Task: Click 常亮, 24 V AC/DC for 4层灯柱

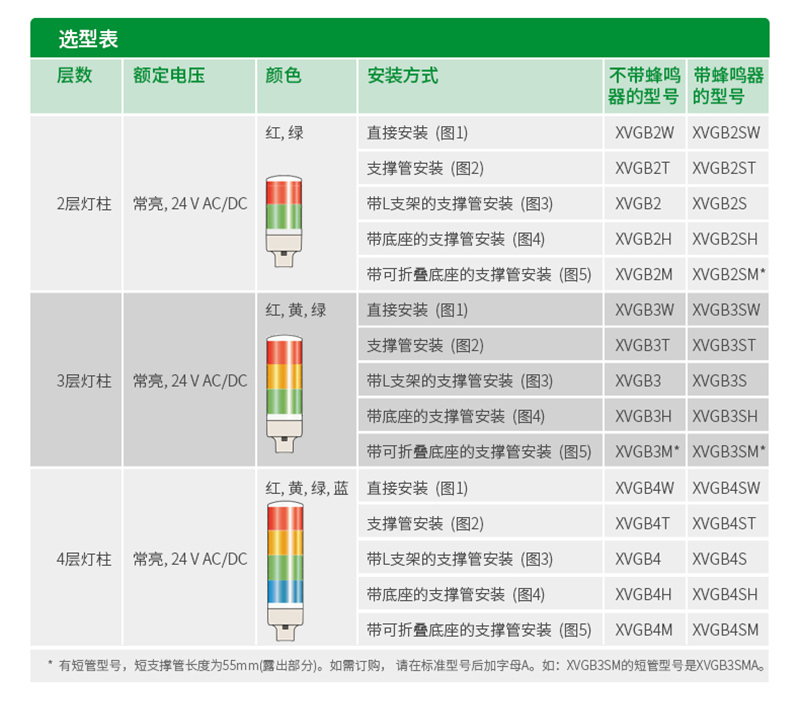Action: [190, 559]
